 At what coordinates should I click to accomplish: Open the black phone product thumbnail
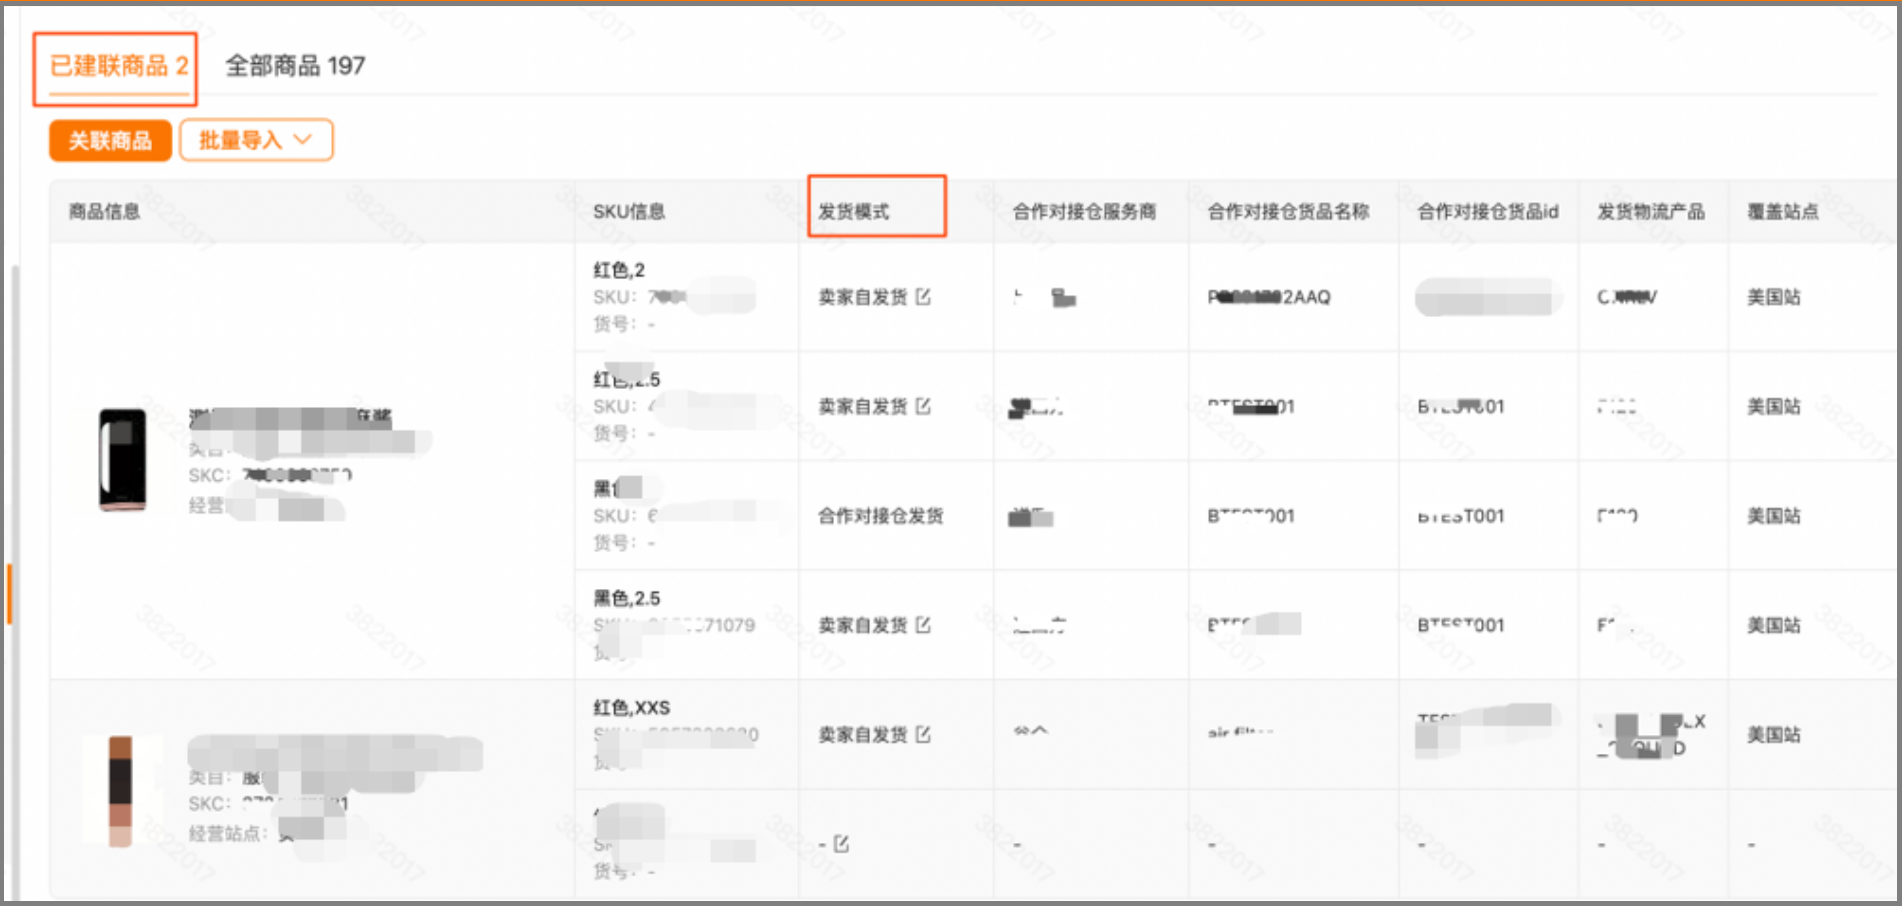(122, 460)
